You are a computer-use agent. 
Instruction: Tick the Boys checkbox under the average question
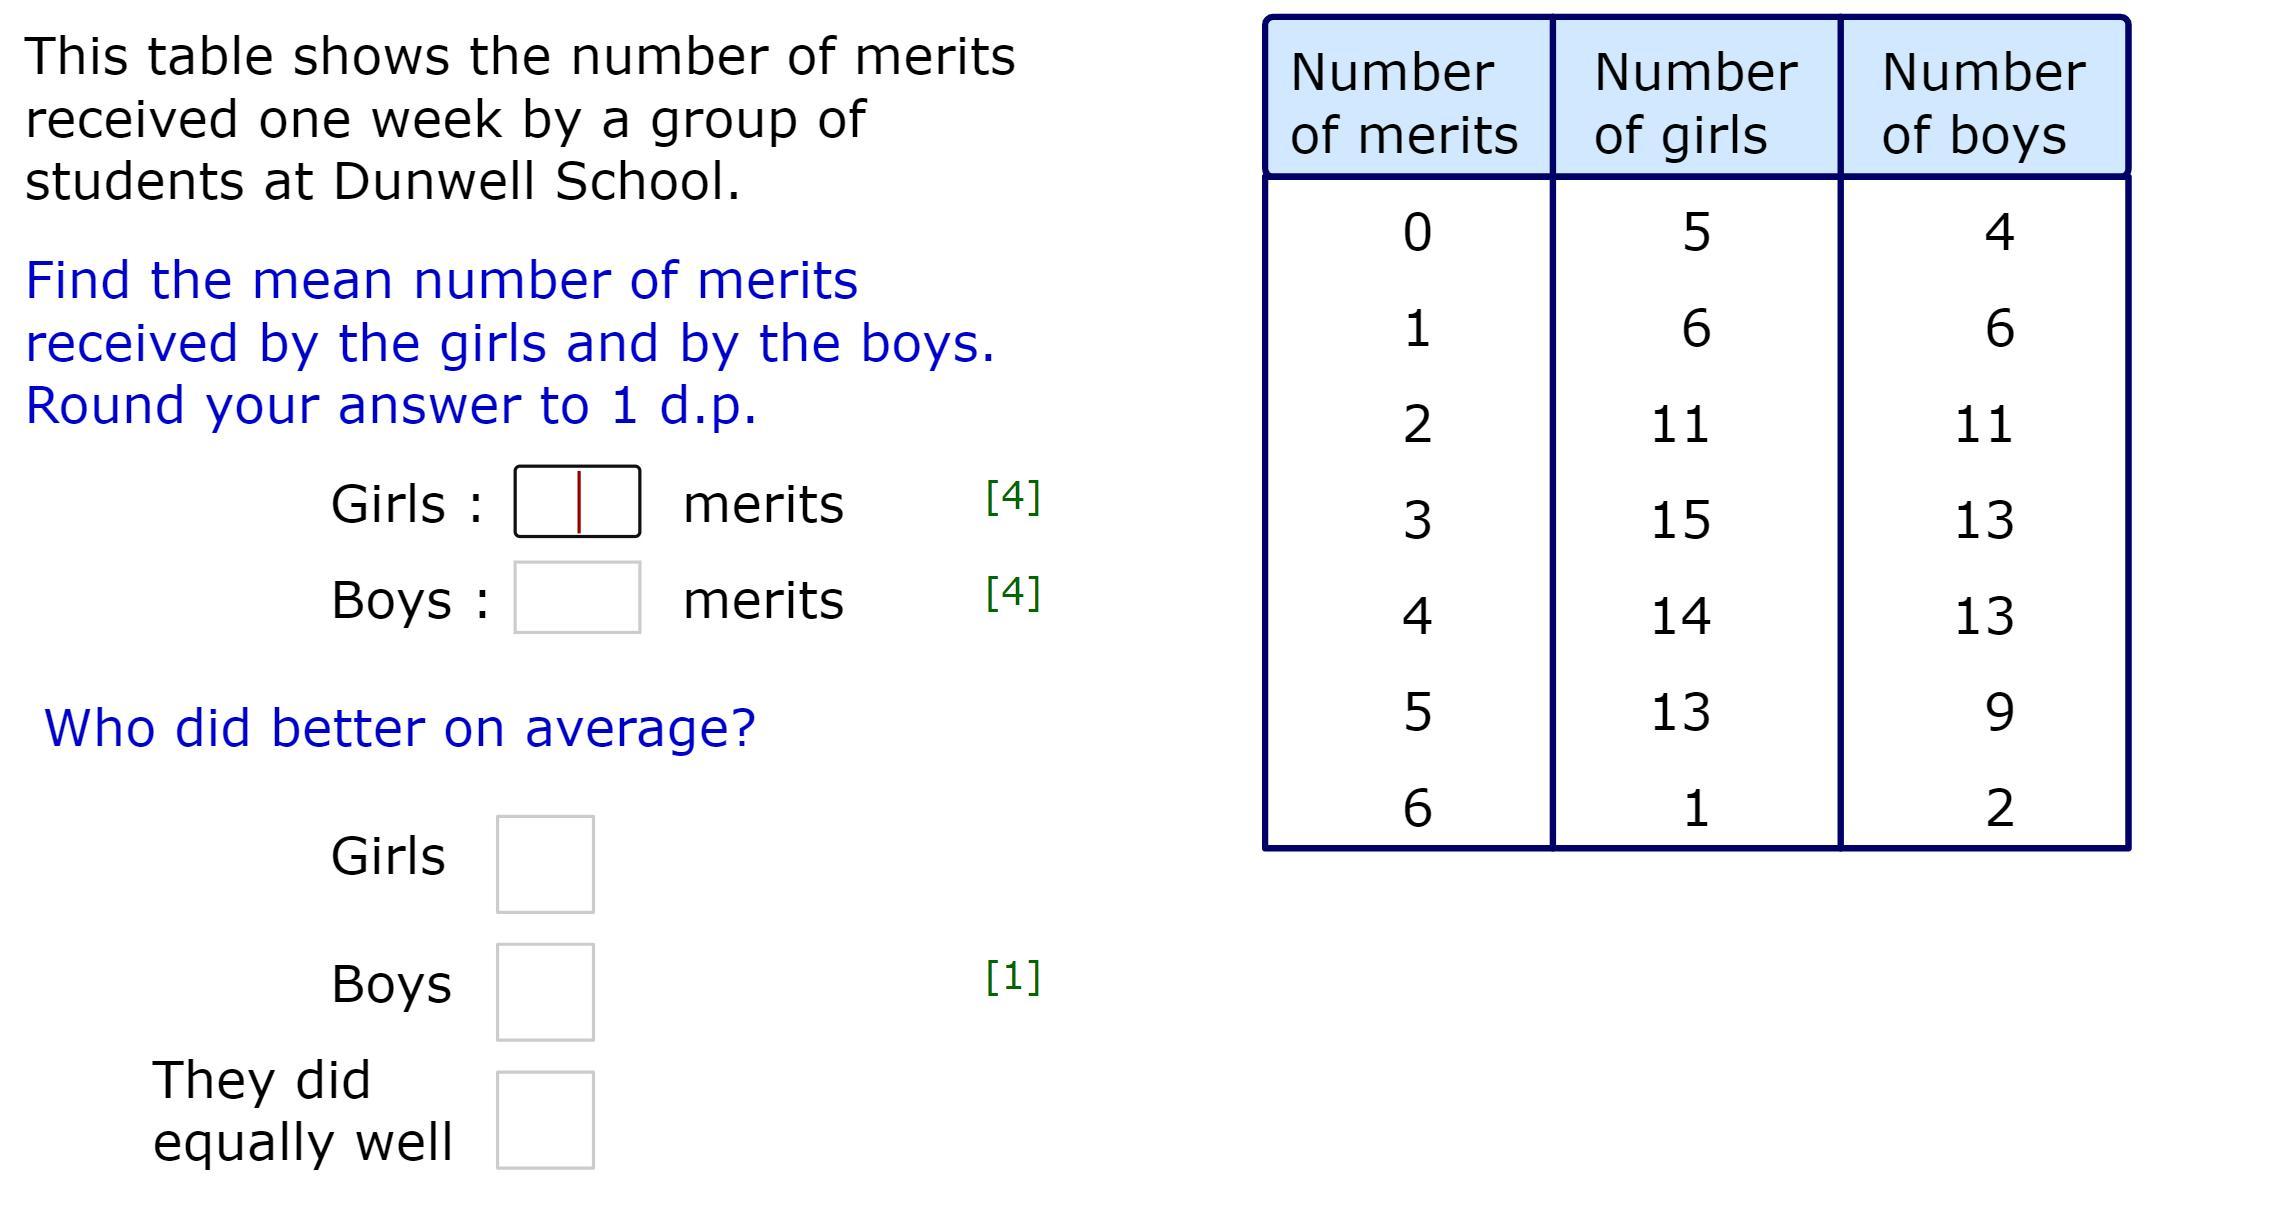[x=545, y=992]
